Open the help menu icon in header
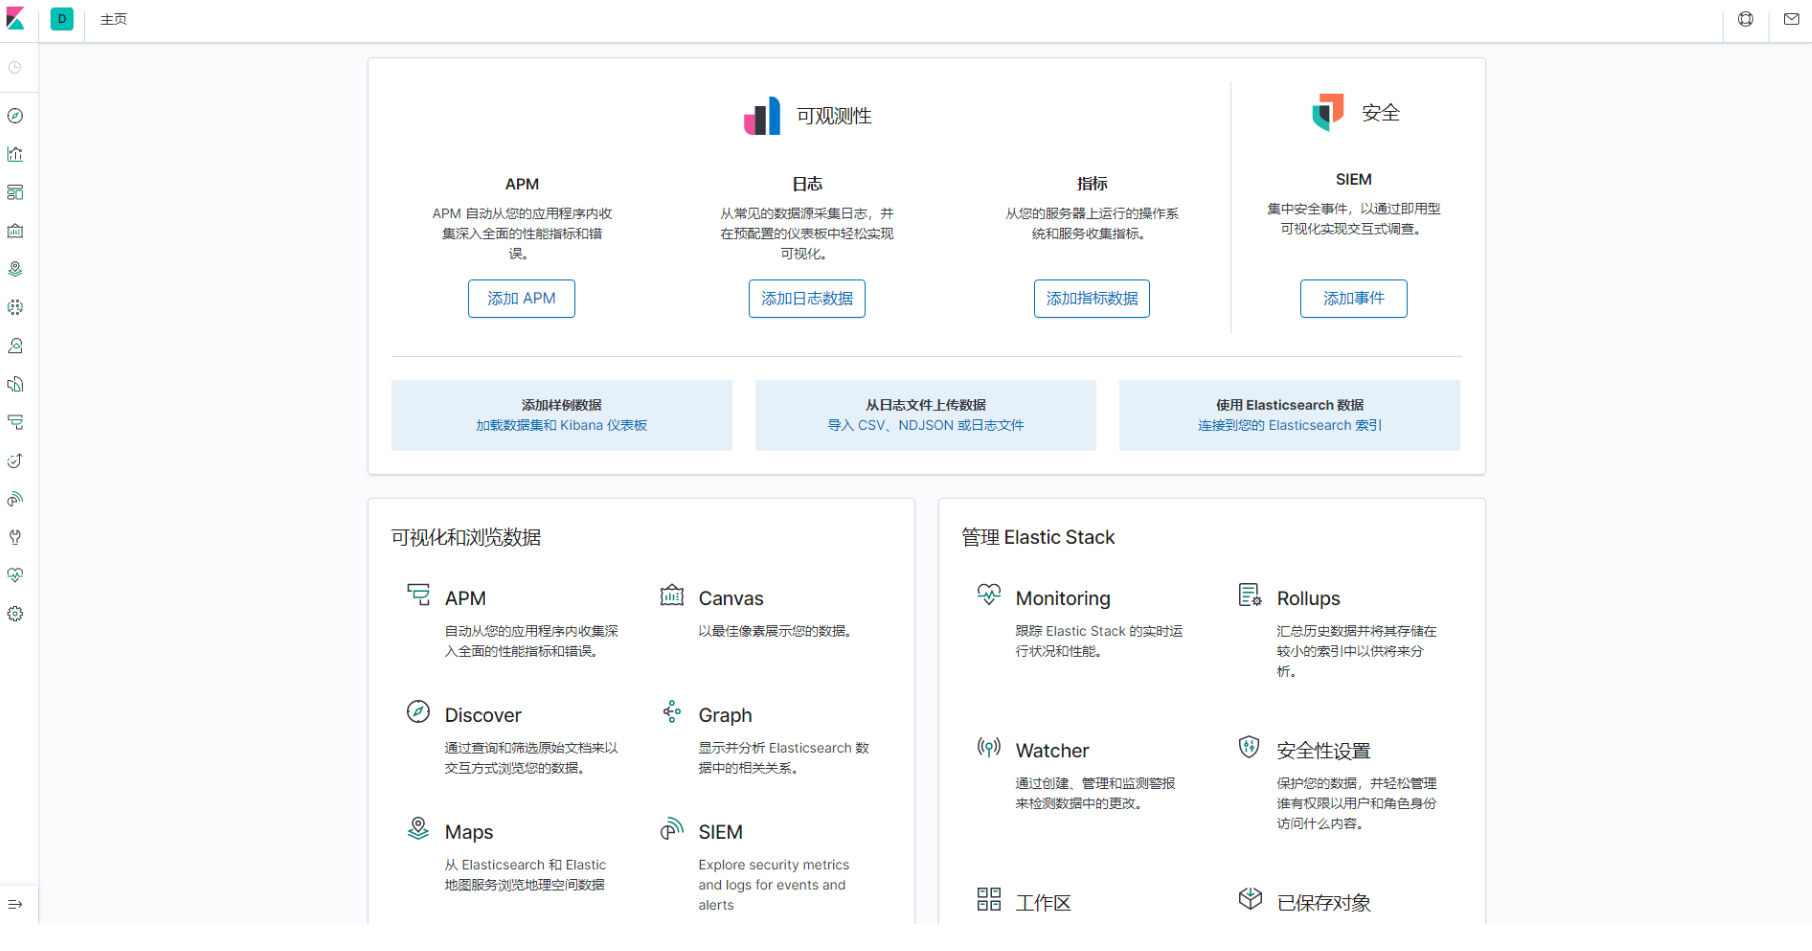 [x=1745, y=19]
